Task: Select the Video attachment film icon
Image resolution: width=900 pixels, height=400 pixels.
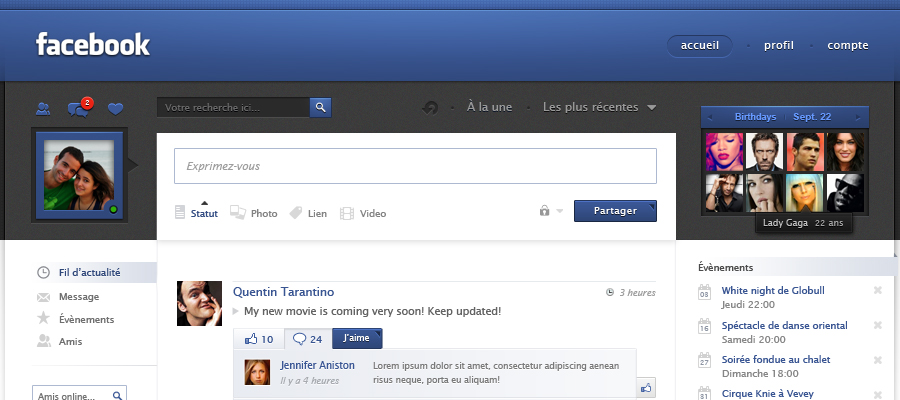Action: coord(347,213)
